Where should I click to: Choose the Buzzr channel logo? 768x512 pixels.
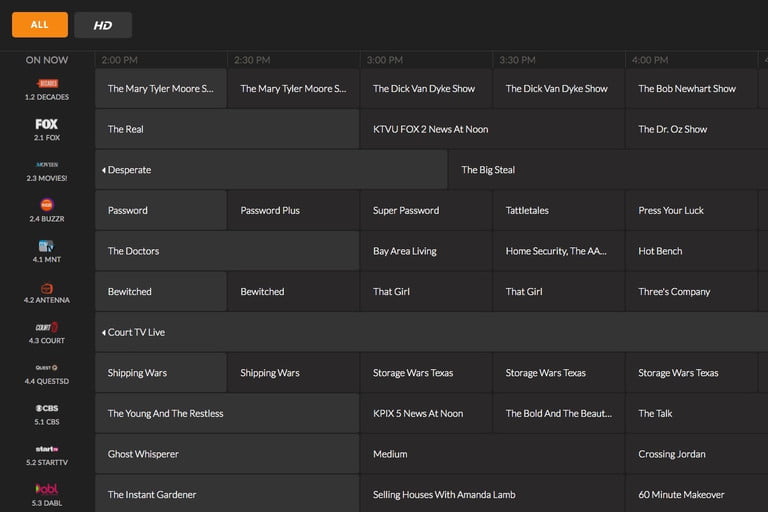[47, 205]
